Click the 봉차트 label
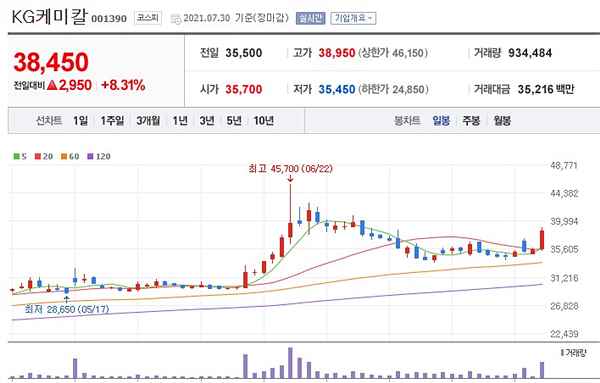This screenshot has width=600, height=383. [x=407, y=121]
